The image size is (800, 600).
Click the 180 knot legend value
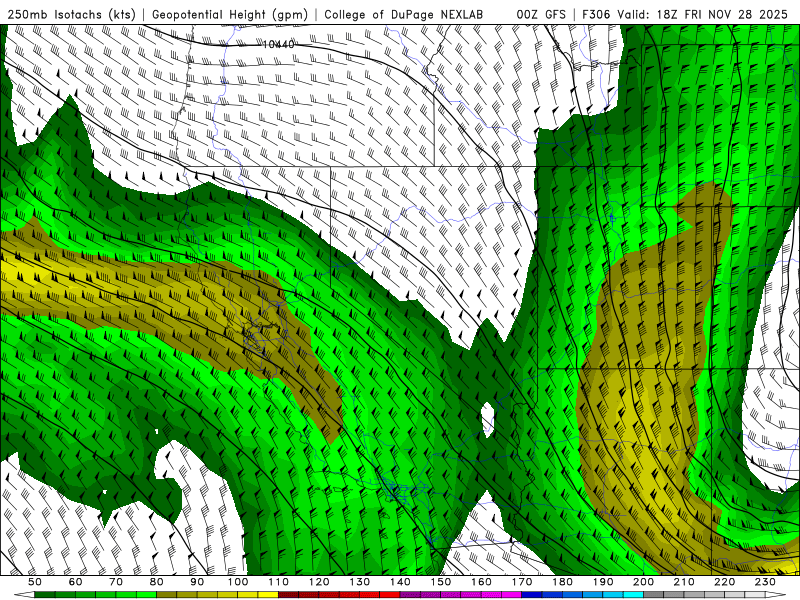[563, 582]
